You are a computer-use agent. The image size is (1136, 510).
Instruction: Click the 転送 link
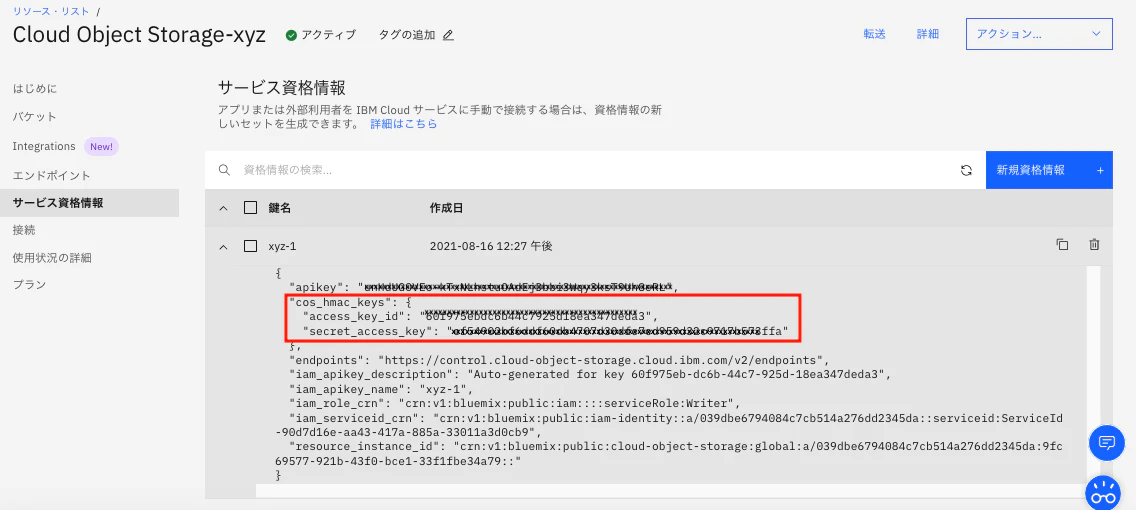point(874,34)
